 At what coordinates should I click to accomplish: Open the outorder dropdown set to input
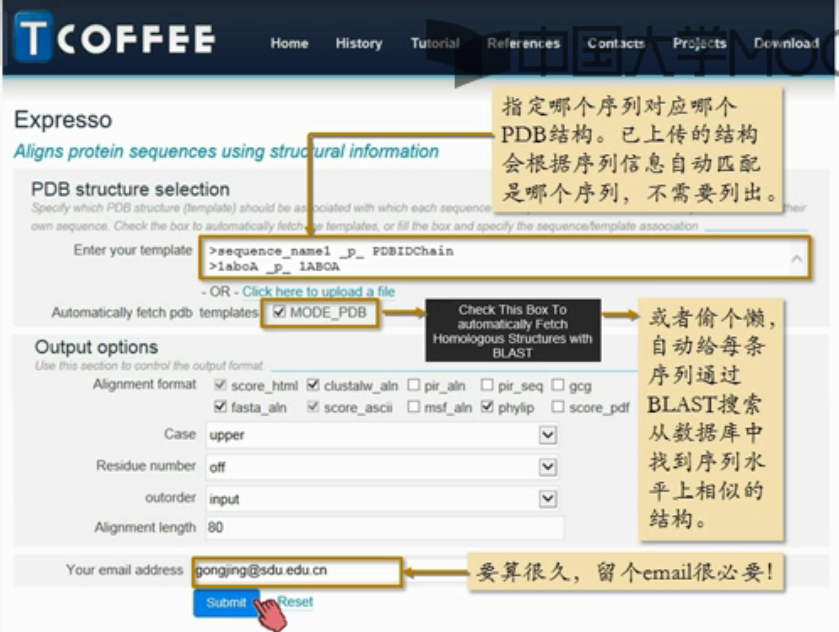coord(382,499)
